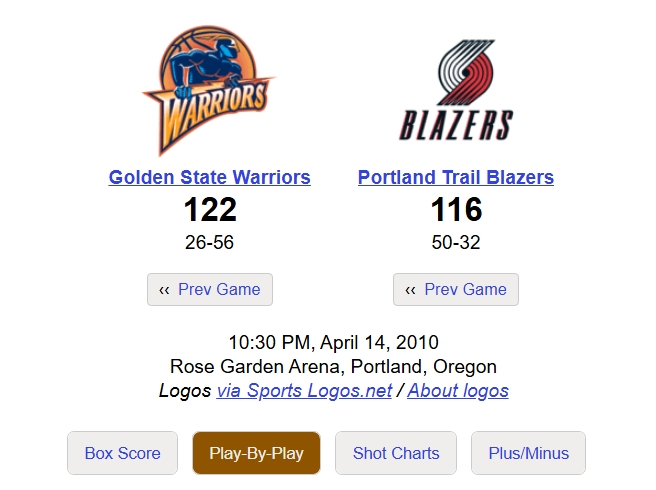Click the Blazers' 50-32 record
The image size is (656, 490).
coord(456,242)
